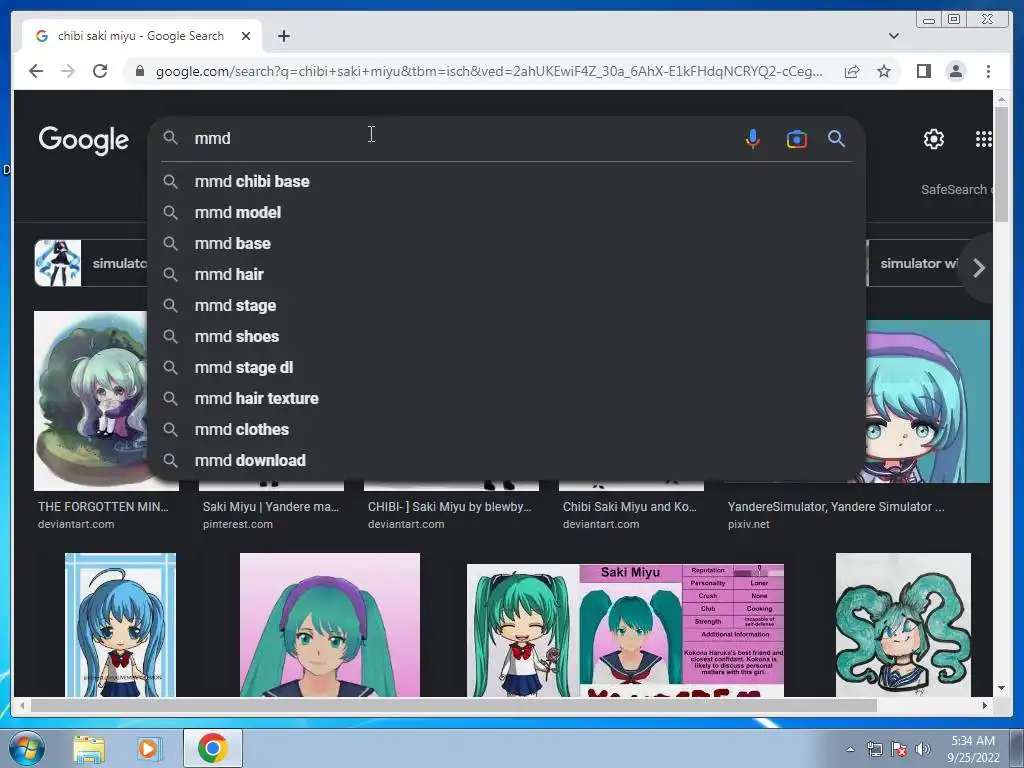Open "YandereSimulator, Yandere Simulator ..." link
This screenshot has width=1024, height=768.
(836, 506)
